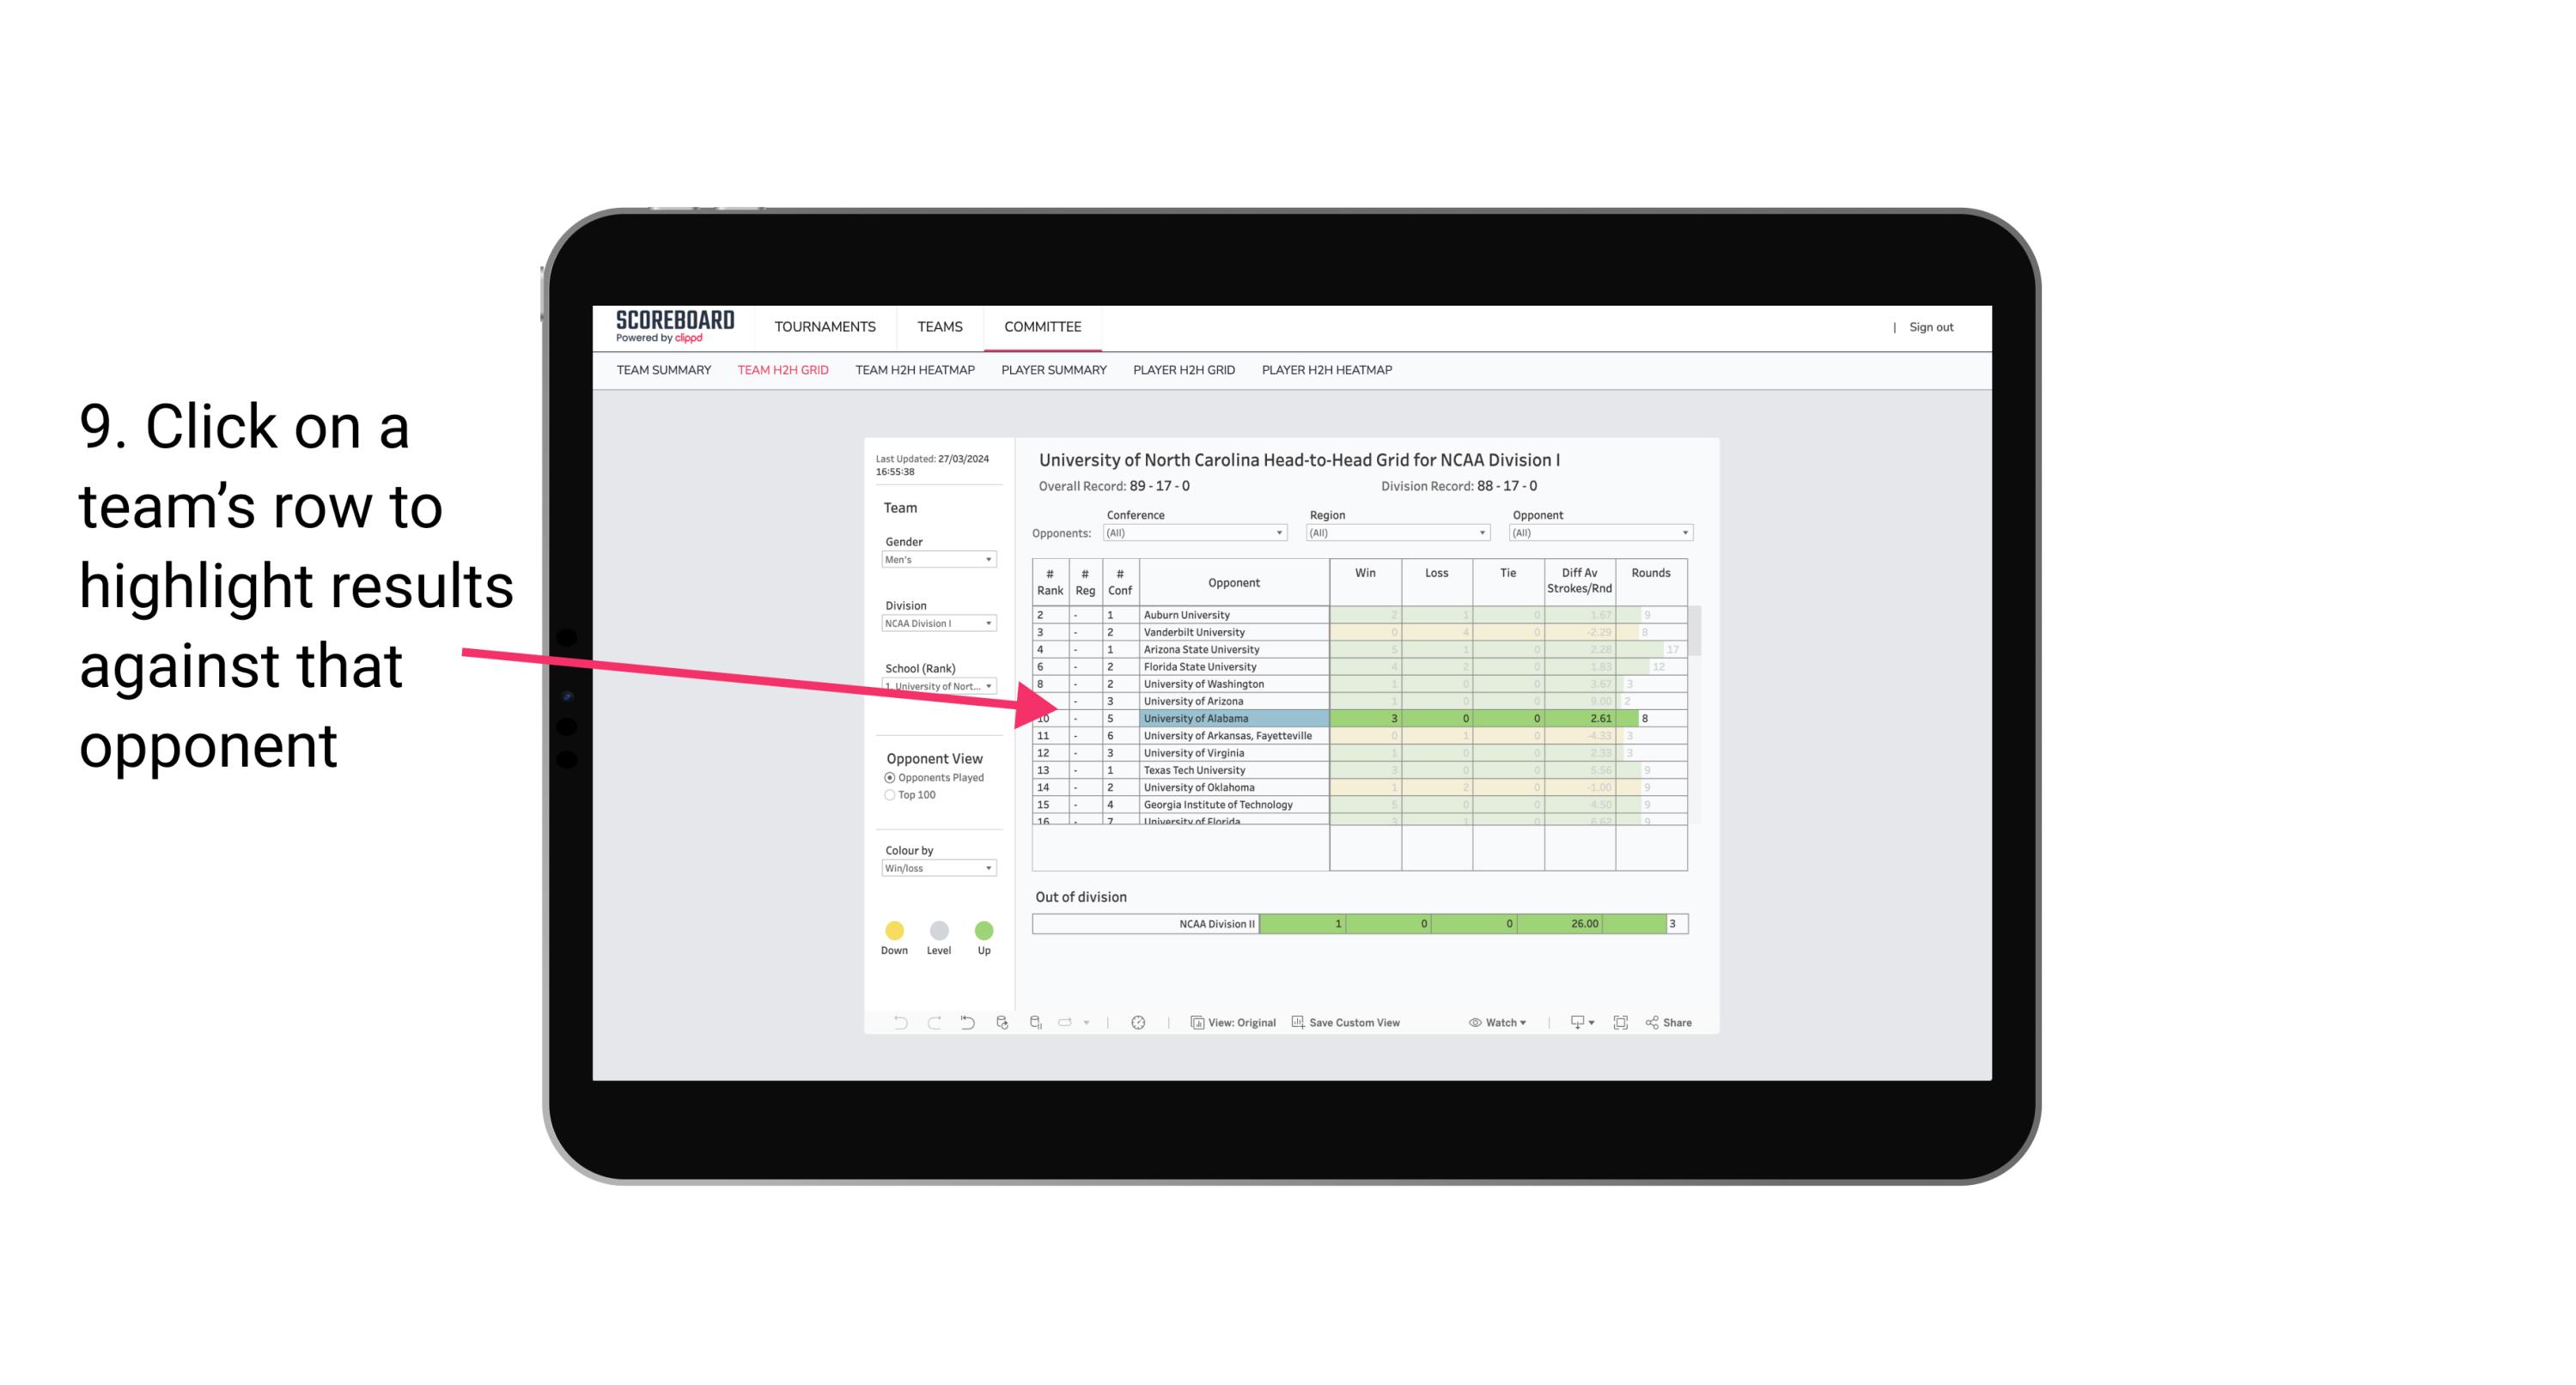The image size is (2576, 1385).
Task: Click the presentation/screen cast icon
Action: click(1569, 1024)
